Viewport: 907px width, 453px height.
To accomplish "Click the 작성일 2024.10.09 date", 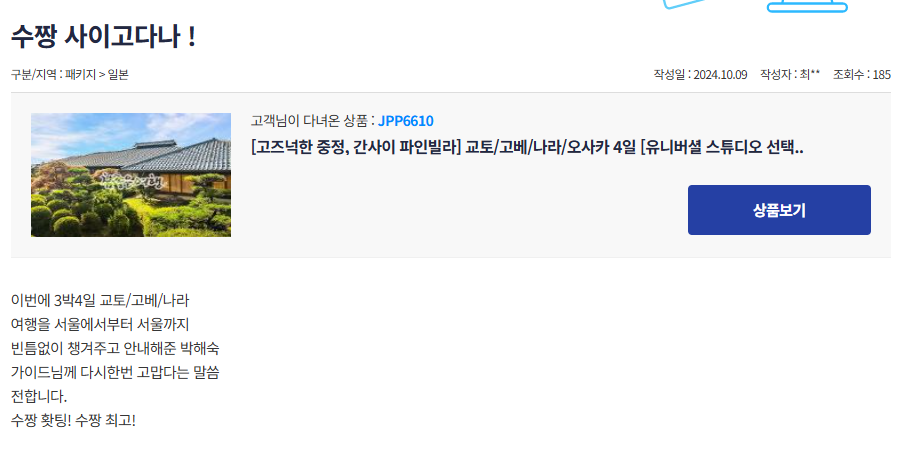I will [x=700, y=75].
